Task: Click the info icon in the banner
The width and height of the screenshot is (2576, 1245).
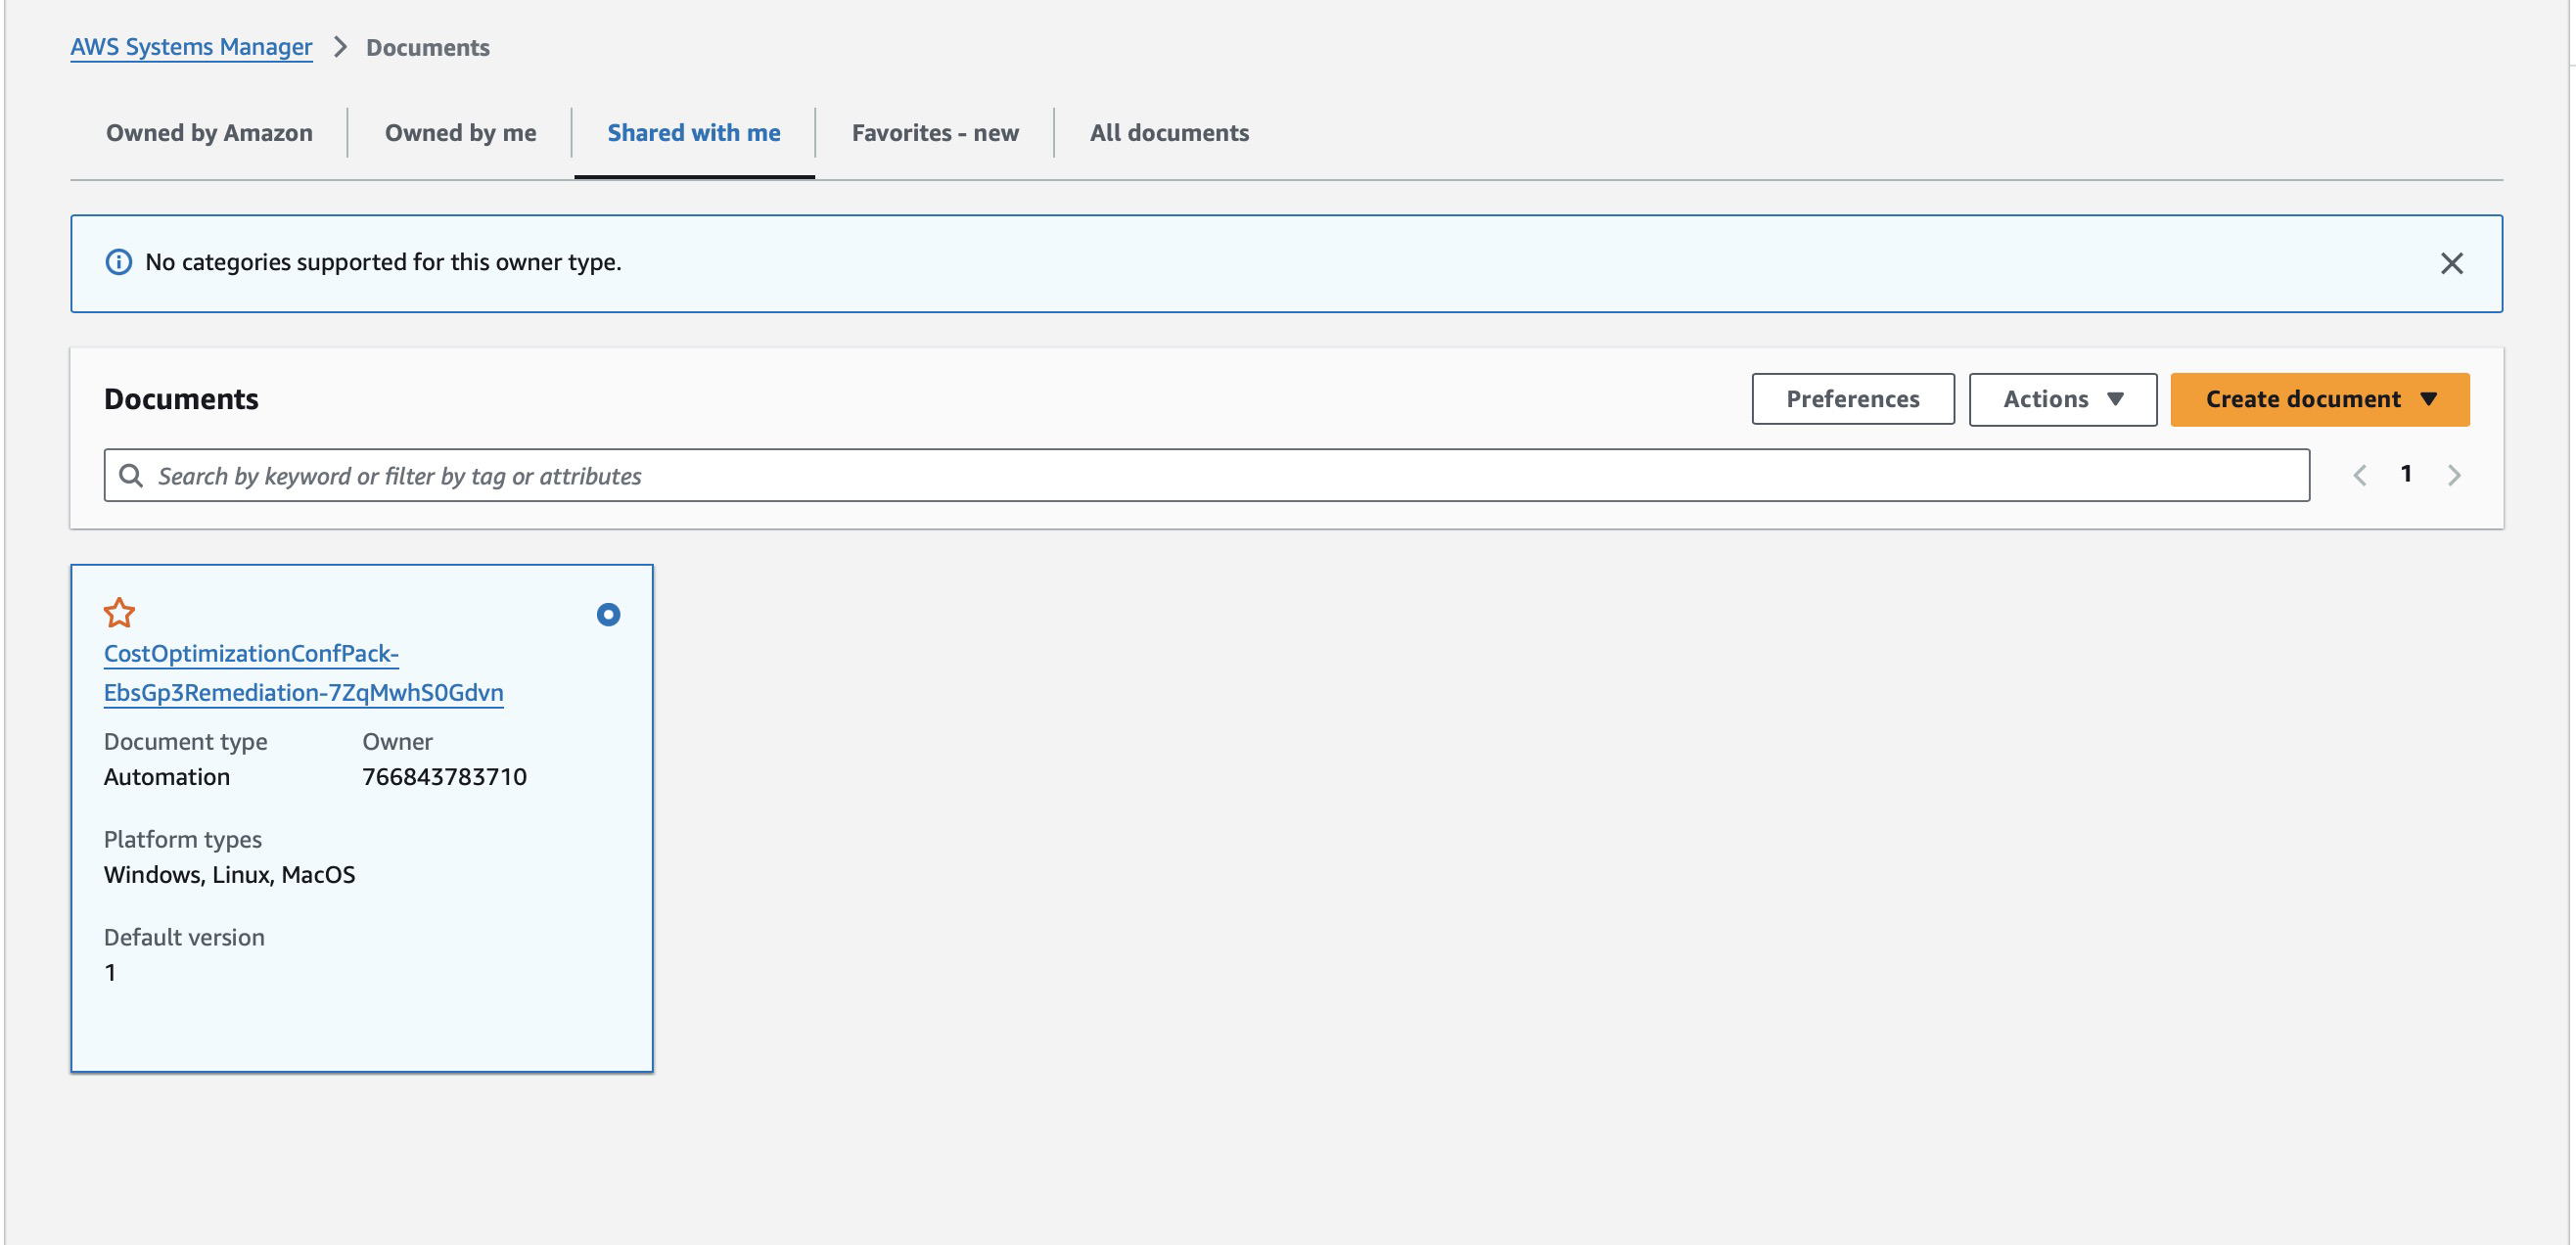Action: point(119,262)
